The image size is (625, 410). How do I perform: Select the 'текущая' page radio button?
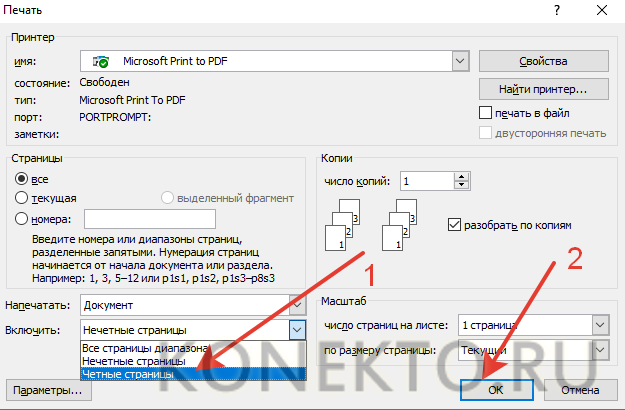[21, 198]
